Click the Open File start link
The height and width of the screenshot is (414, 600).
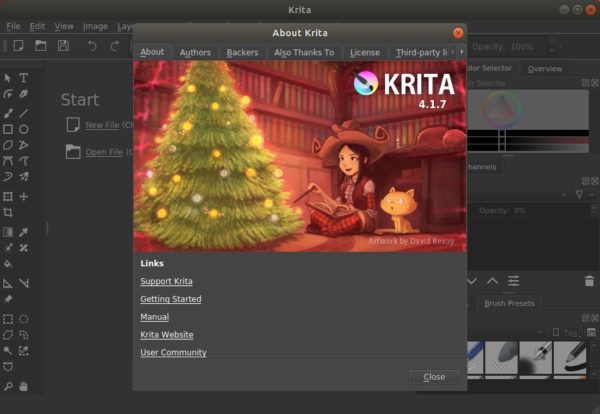click(x=104, y=152)
